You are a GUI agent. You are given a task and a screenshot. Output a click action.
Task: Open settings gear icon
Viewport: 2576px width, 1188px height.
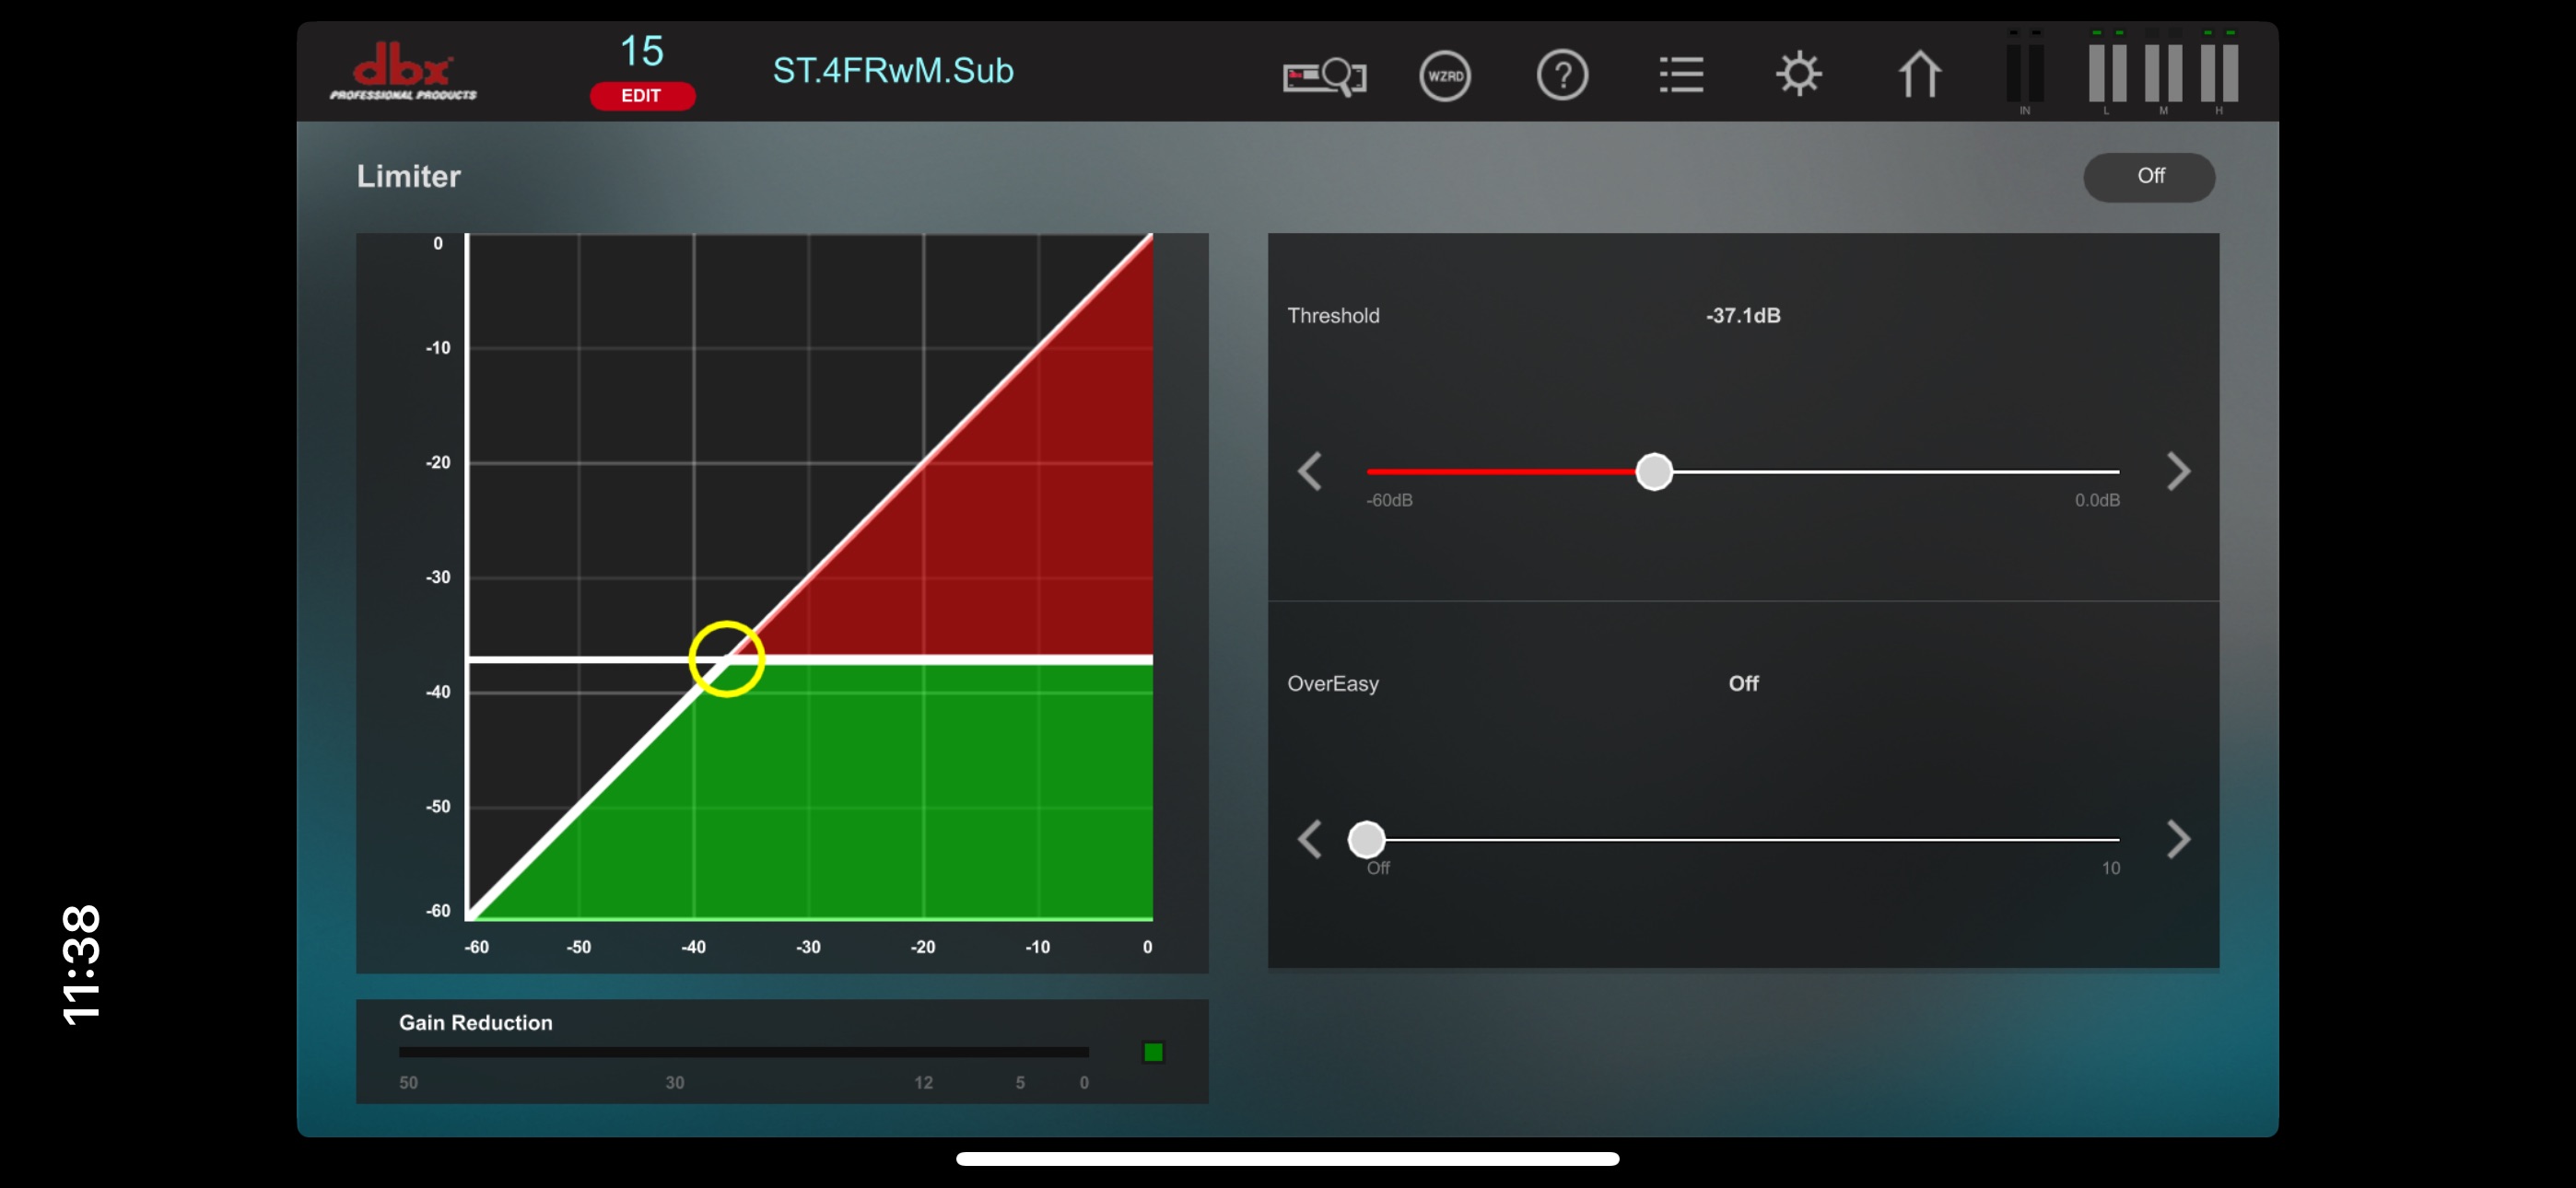1798,74
